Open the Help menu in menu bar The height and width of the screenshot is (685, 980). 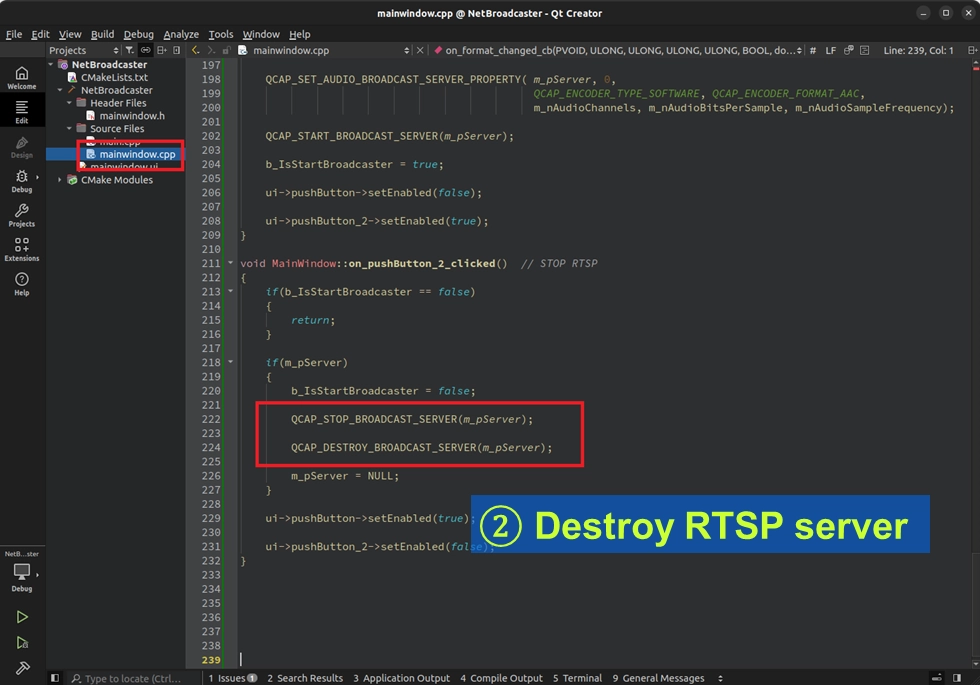point(299,34)
